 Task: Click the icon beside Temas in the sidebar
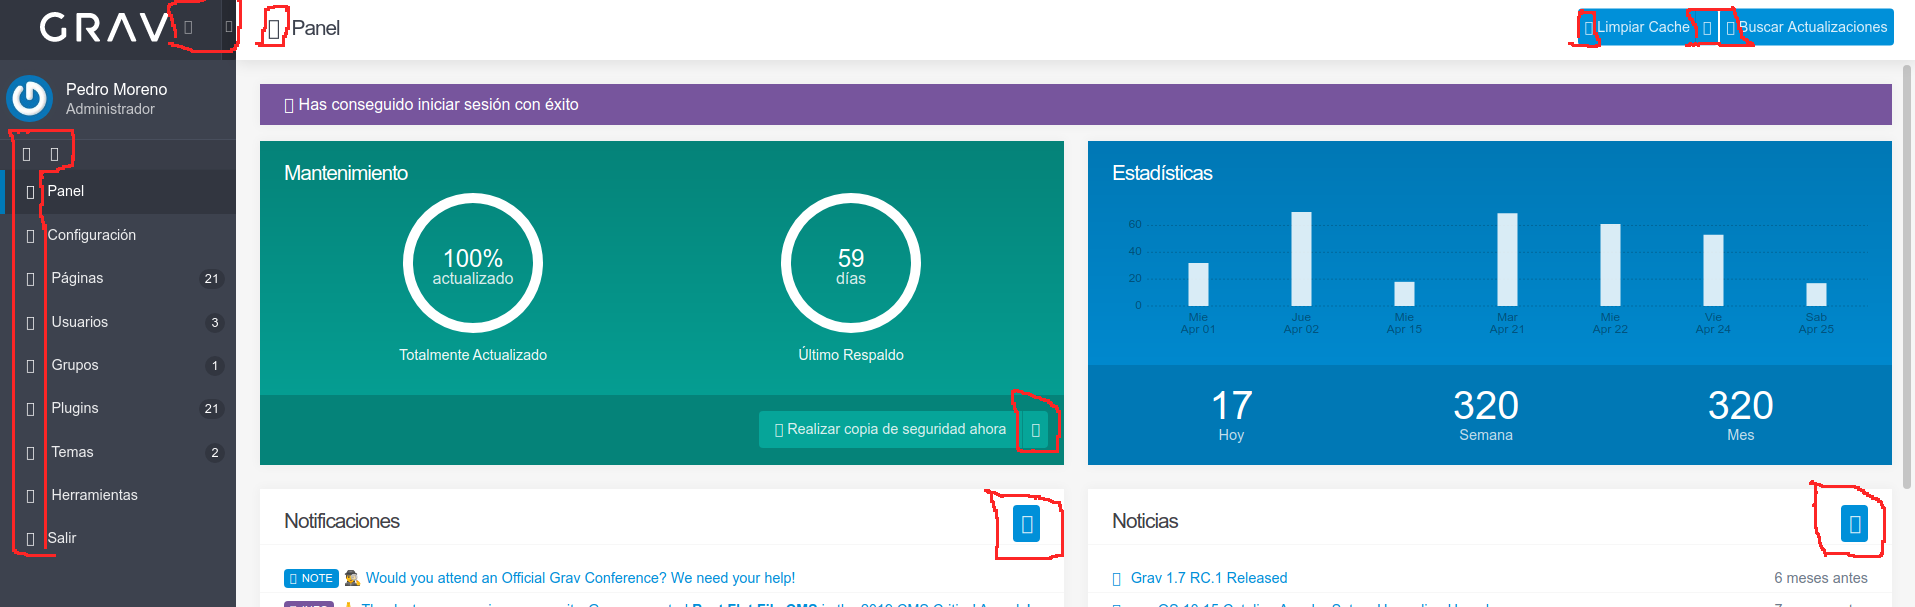click(30, 453)
